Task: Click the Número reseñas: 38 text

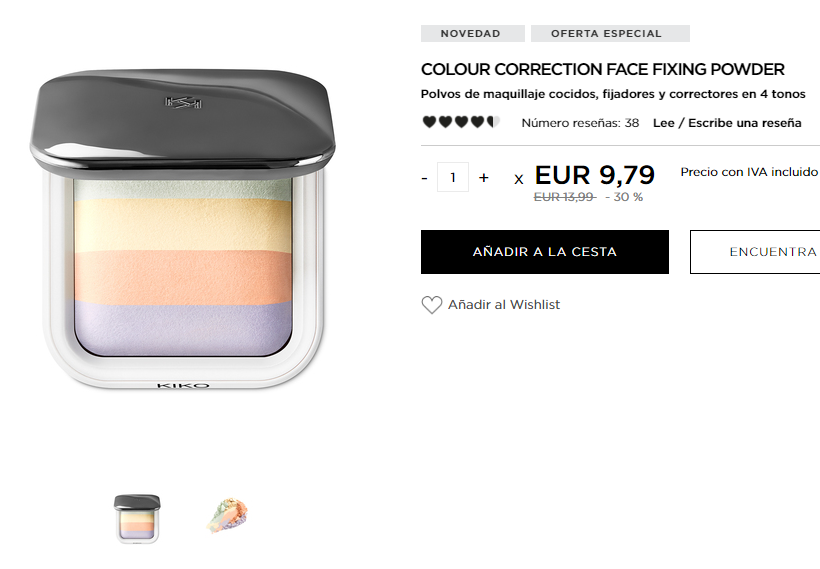Action: [x=580, y=123]
